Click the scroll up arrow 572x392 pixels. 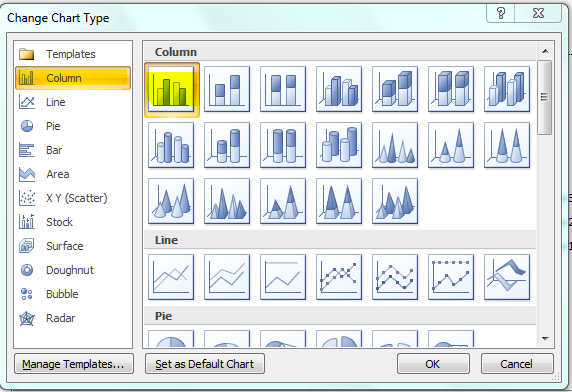[545, 51]
